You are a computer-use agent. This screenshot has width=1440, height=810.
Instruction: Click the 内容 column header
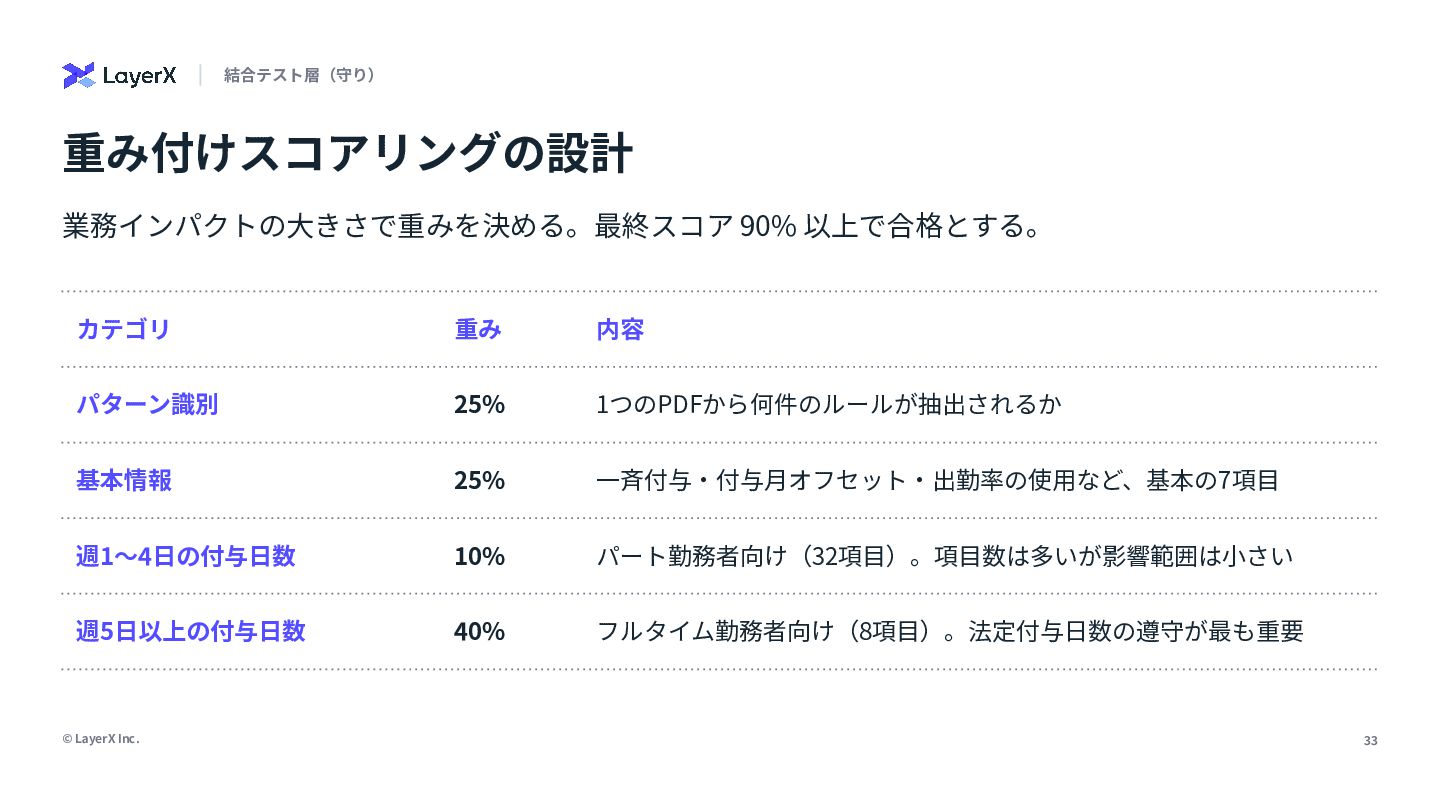click(620, 329)
